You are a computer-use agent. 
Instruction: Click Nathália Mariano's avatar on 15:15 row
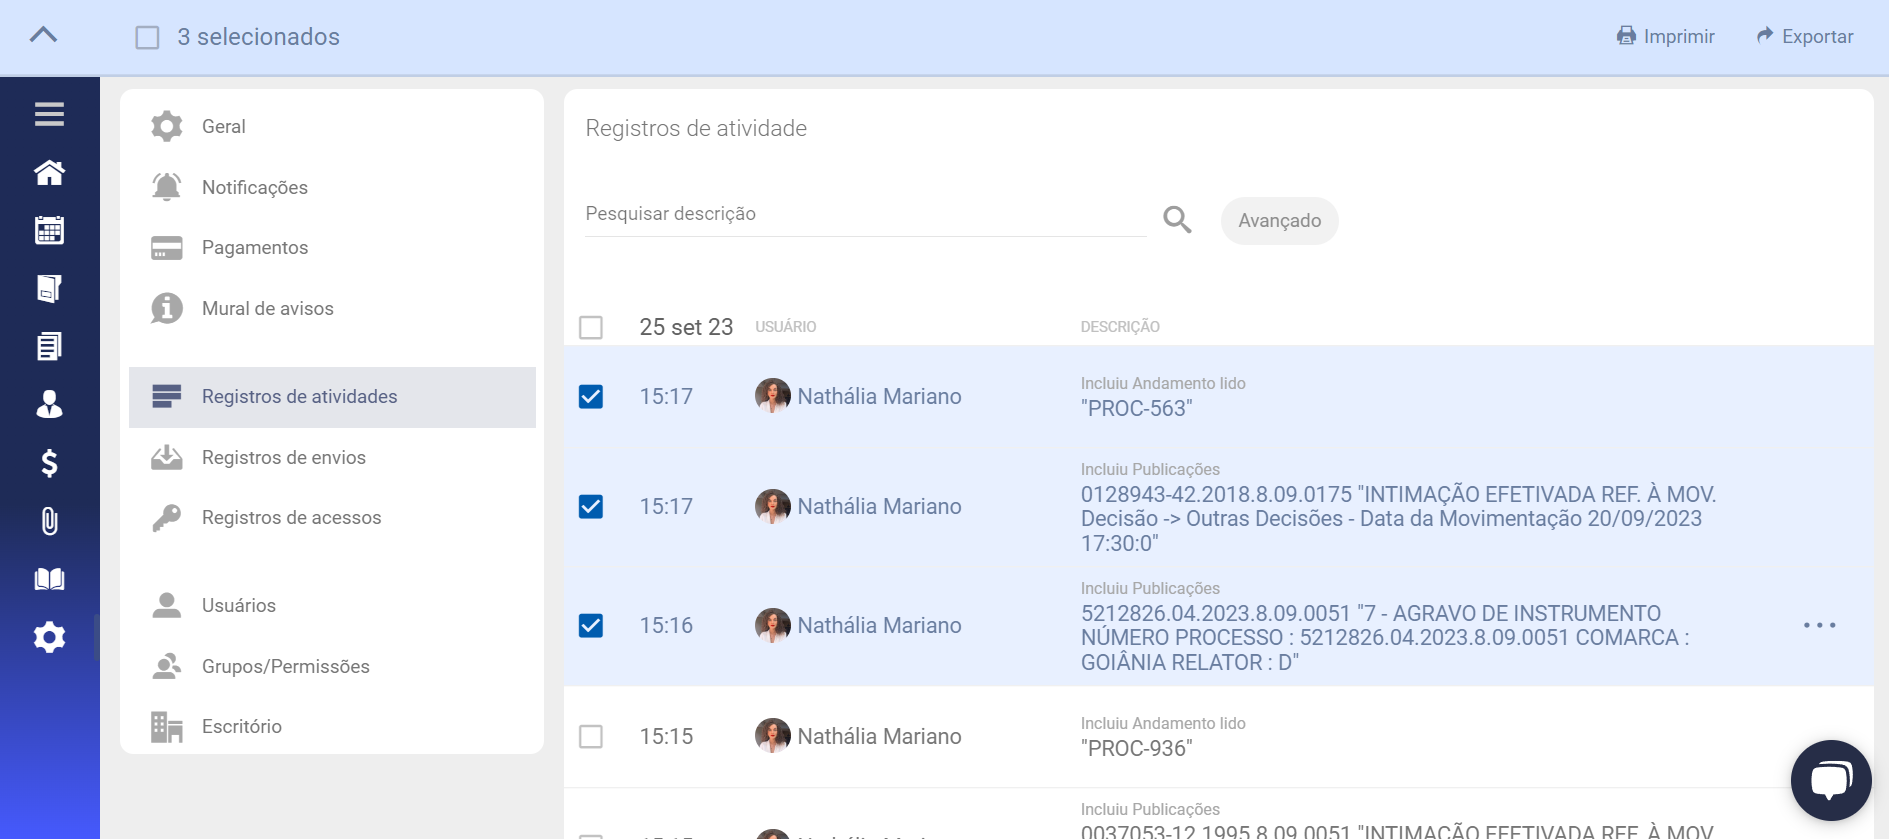(772, 736)
